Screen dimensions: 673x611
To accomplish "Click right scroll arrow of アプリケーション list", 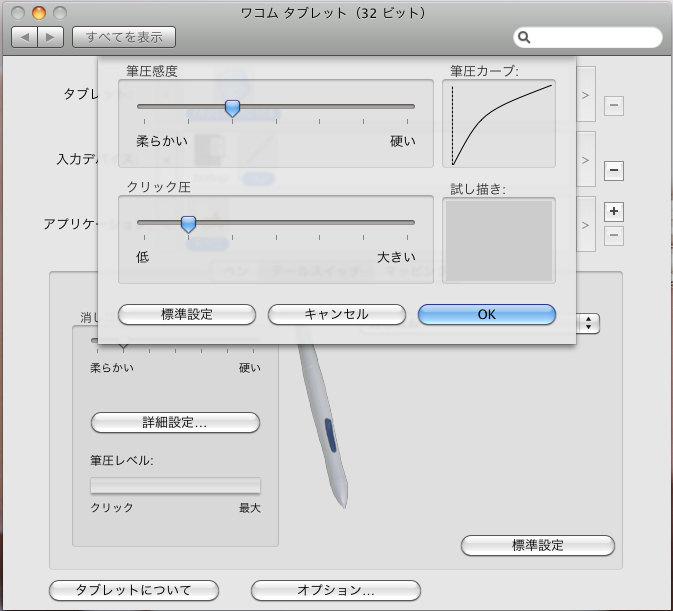I will point(585,225).
